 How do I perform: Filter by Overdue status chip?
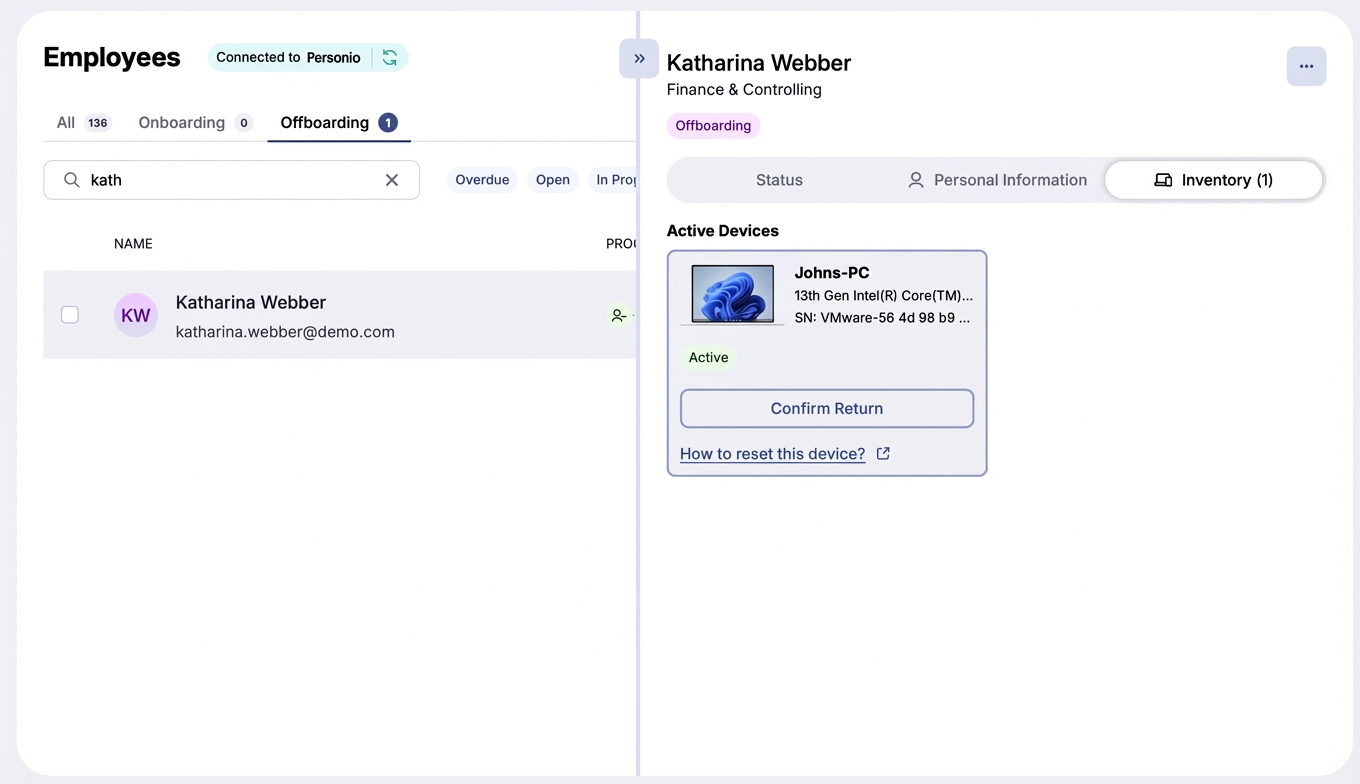(x=482, y=180)
